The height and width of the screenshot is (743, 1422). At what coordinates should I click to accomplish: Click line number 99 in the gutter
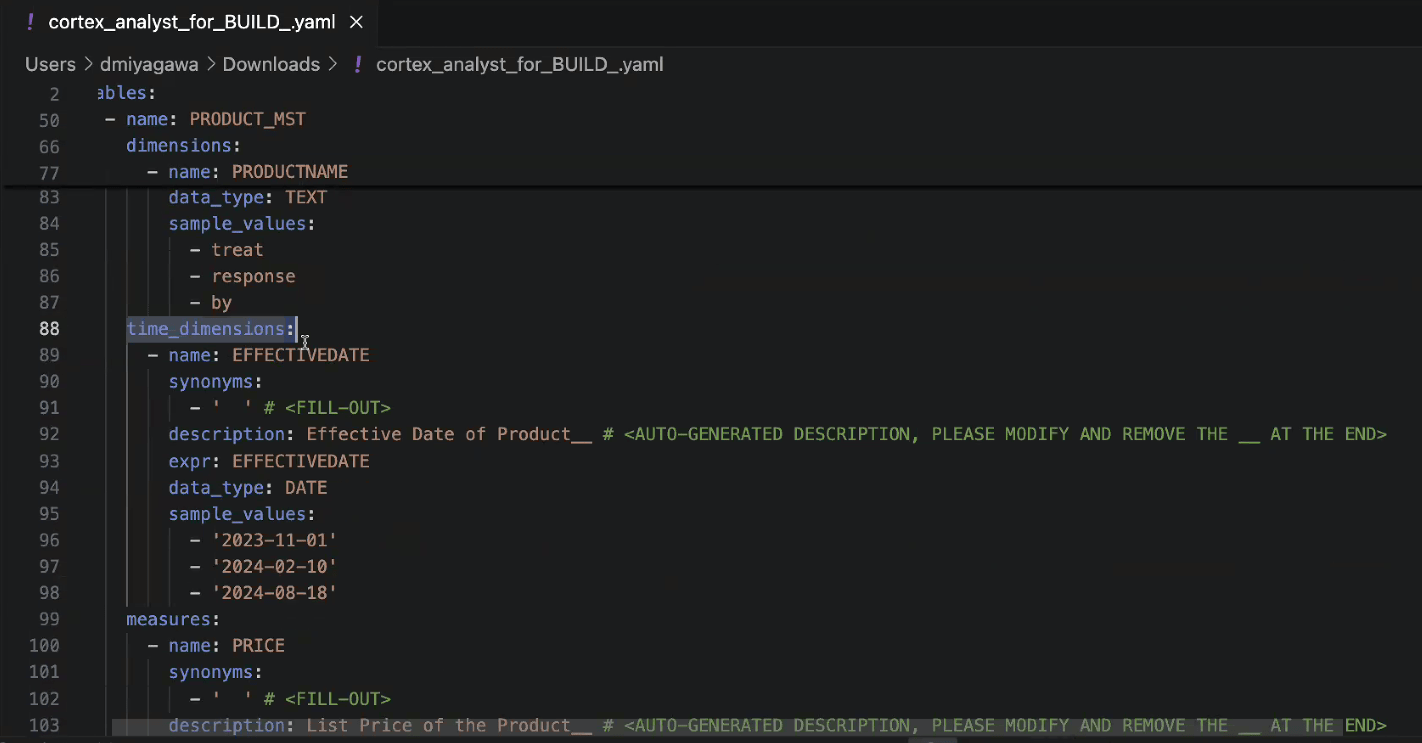point(49,619)
